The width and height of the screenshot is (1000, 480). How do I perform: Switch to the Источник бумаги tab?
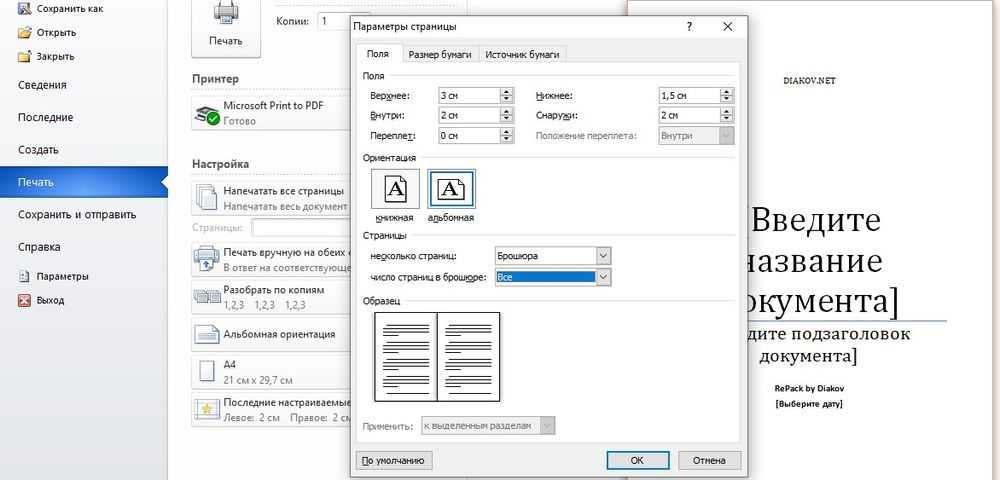coord(522,54)
